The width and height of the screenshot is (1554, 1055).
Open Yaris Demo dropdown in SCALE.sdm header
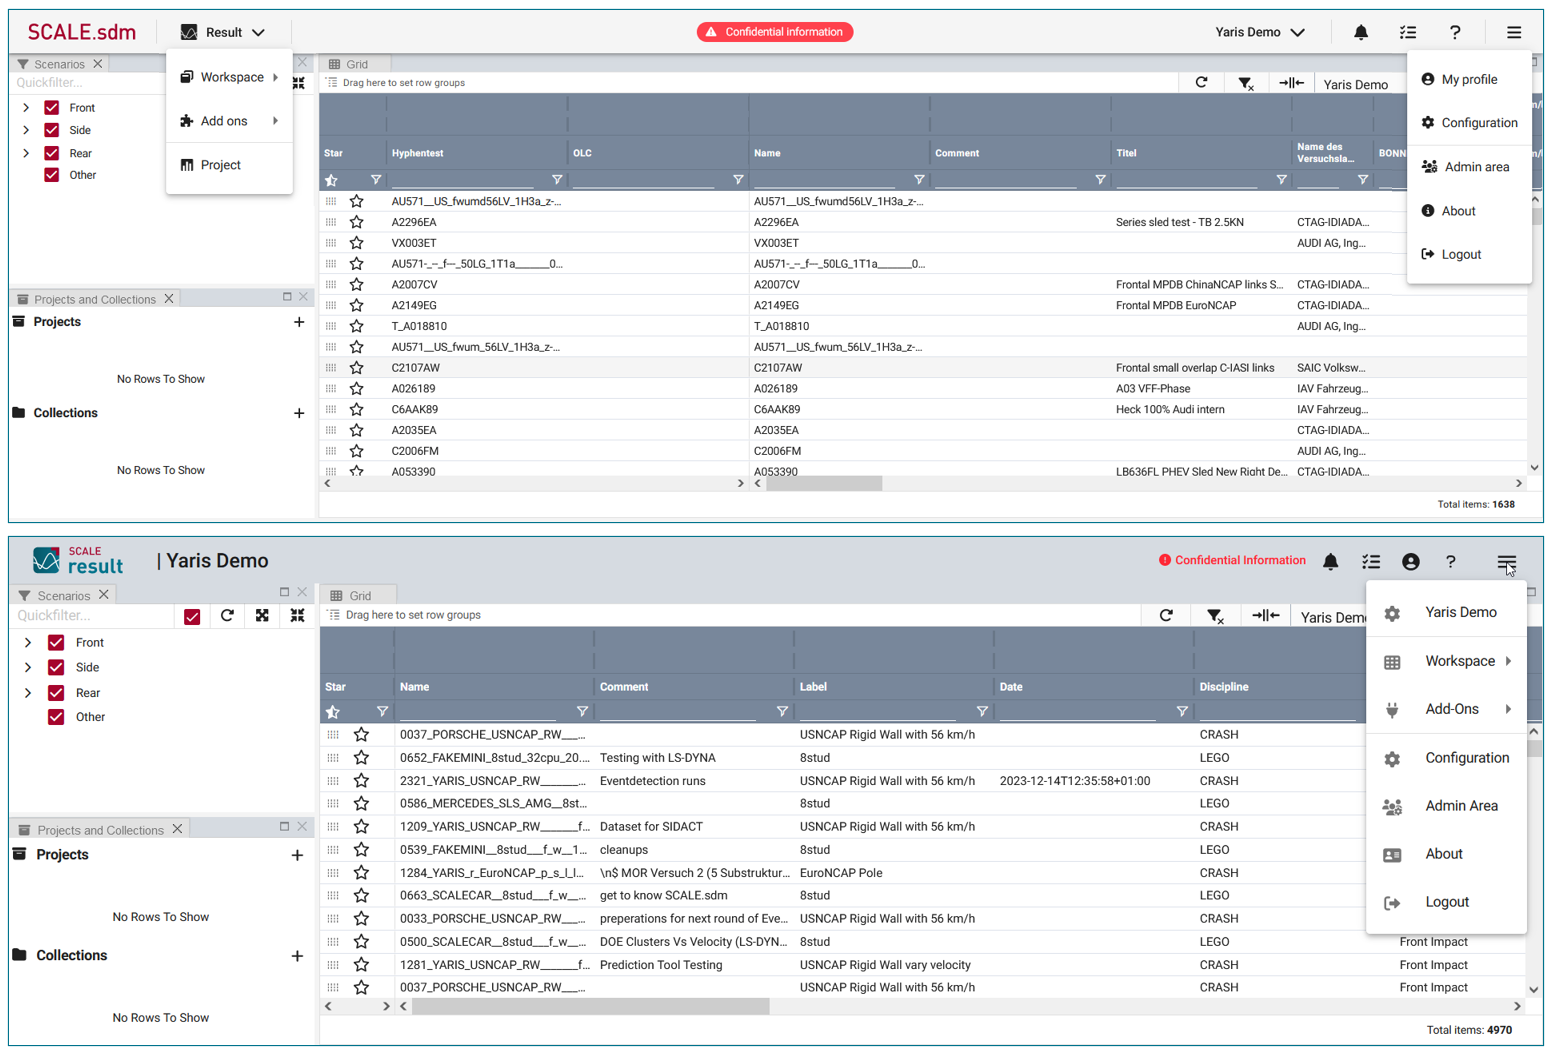pyautogui.click(x=1260, y=32)
